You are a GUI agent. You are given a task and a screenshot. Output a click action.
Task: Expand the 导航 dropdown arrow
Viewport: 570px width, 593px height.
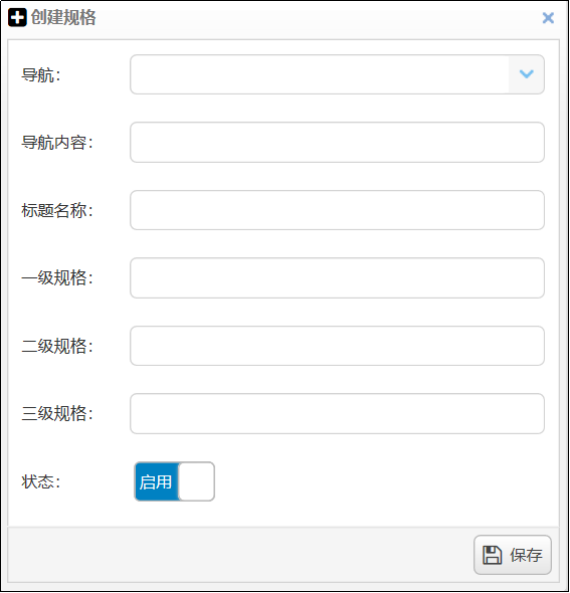click(x=526, y=74)
